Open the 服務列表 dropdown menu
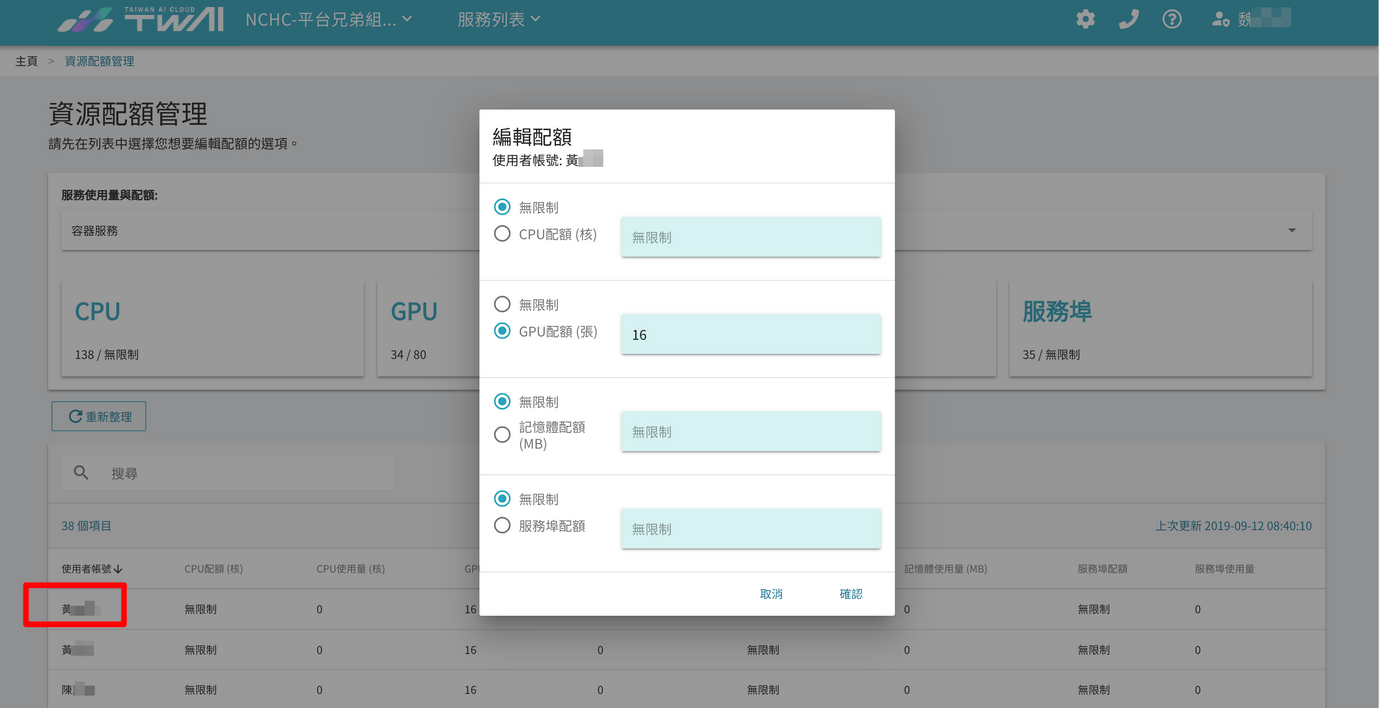The image size is (1380, 708). pyautogui.click(x=499, y=19)
